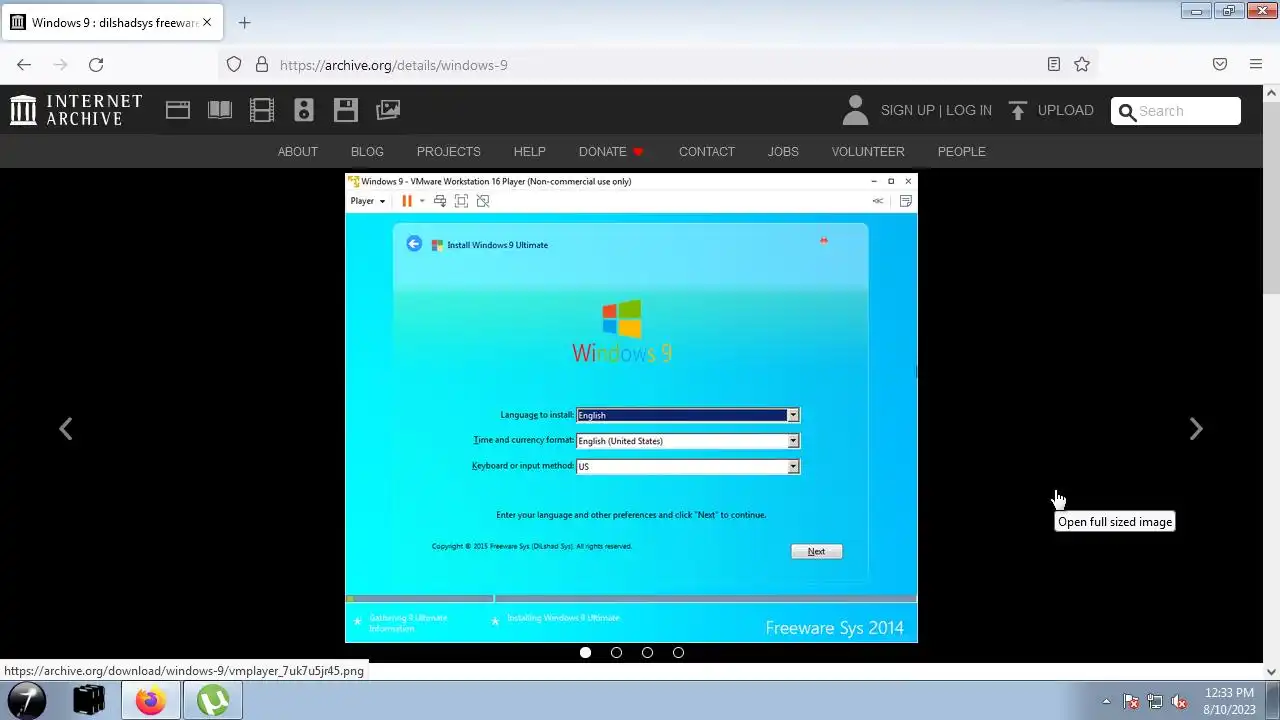Open a new browser tab
This screenshot has width=1280, height=720.
(x=244, y=22)
